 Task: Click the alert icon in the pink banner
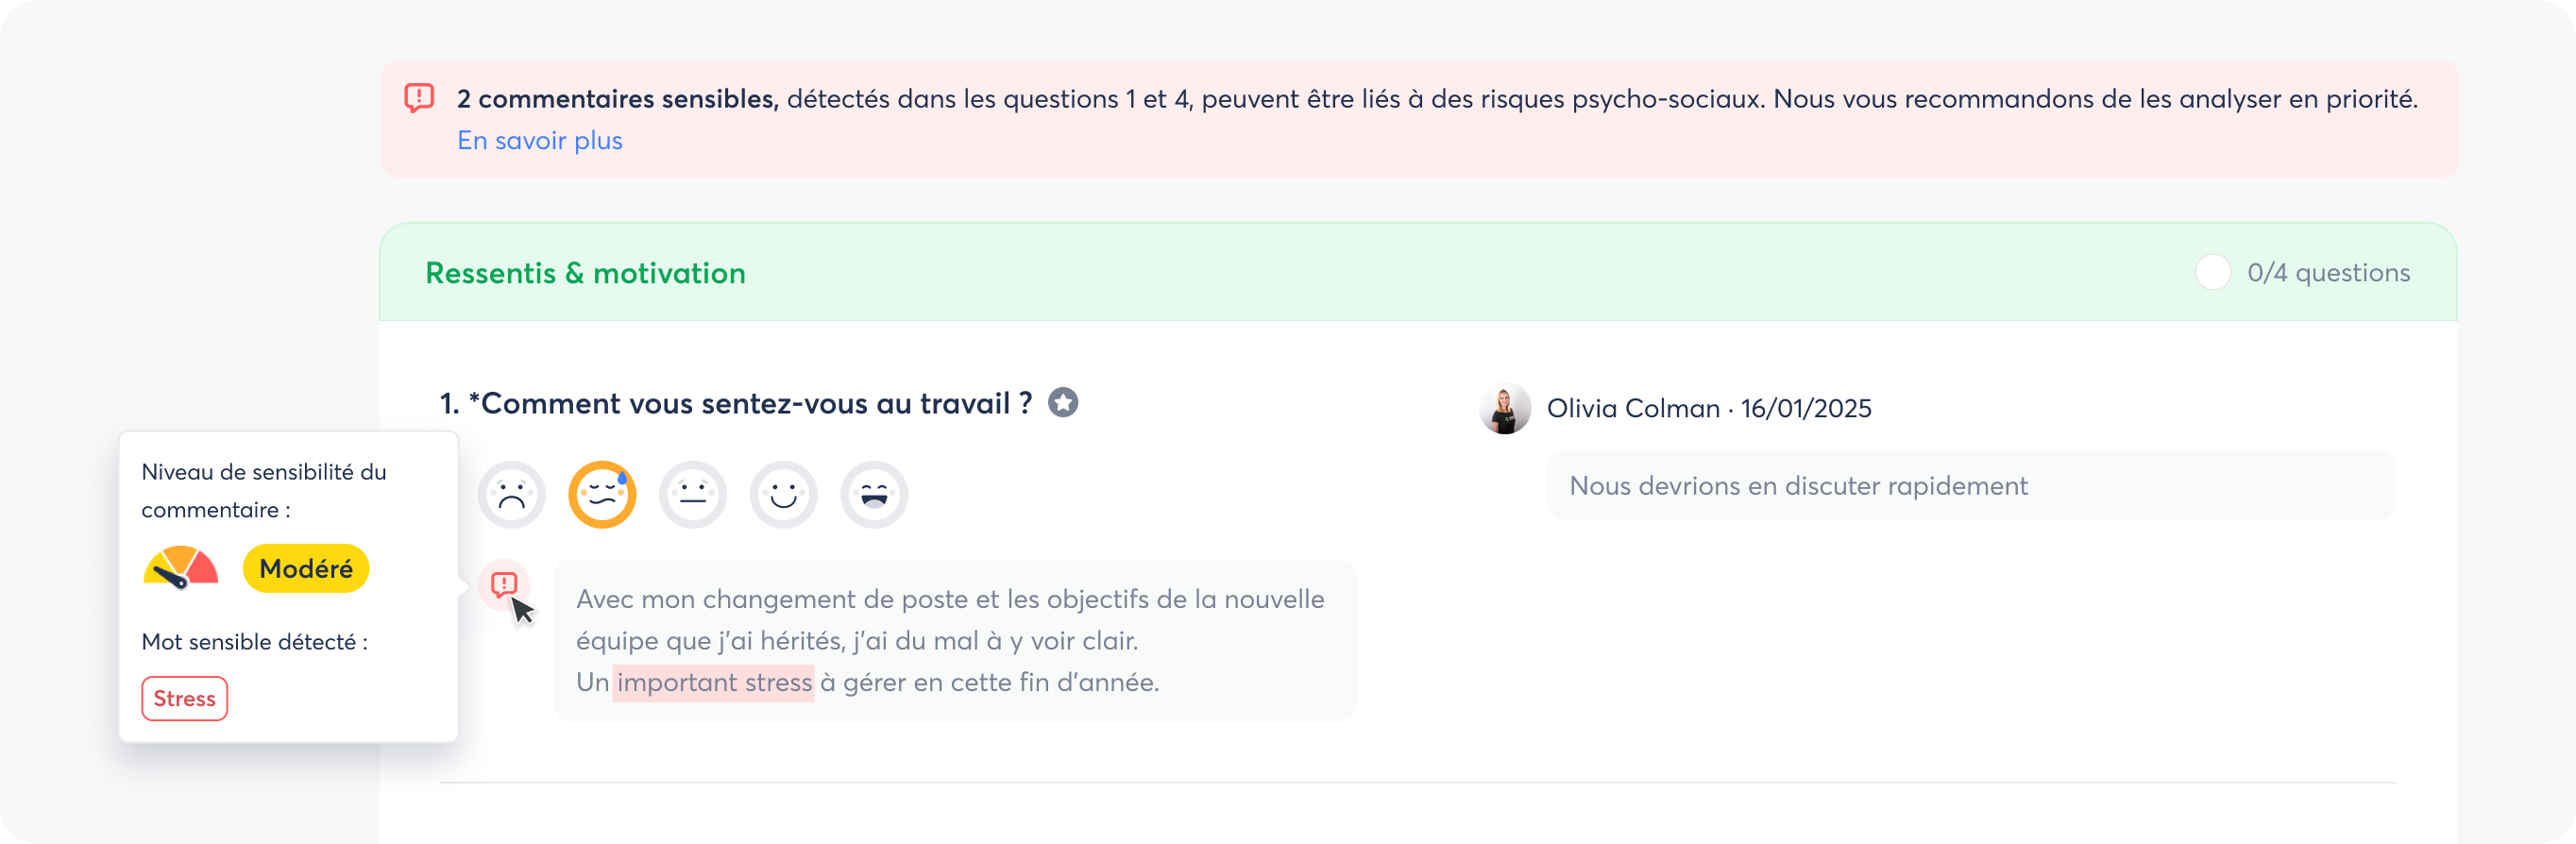point(419,98)
